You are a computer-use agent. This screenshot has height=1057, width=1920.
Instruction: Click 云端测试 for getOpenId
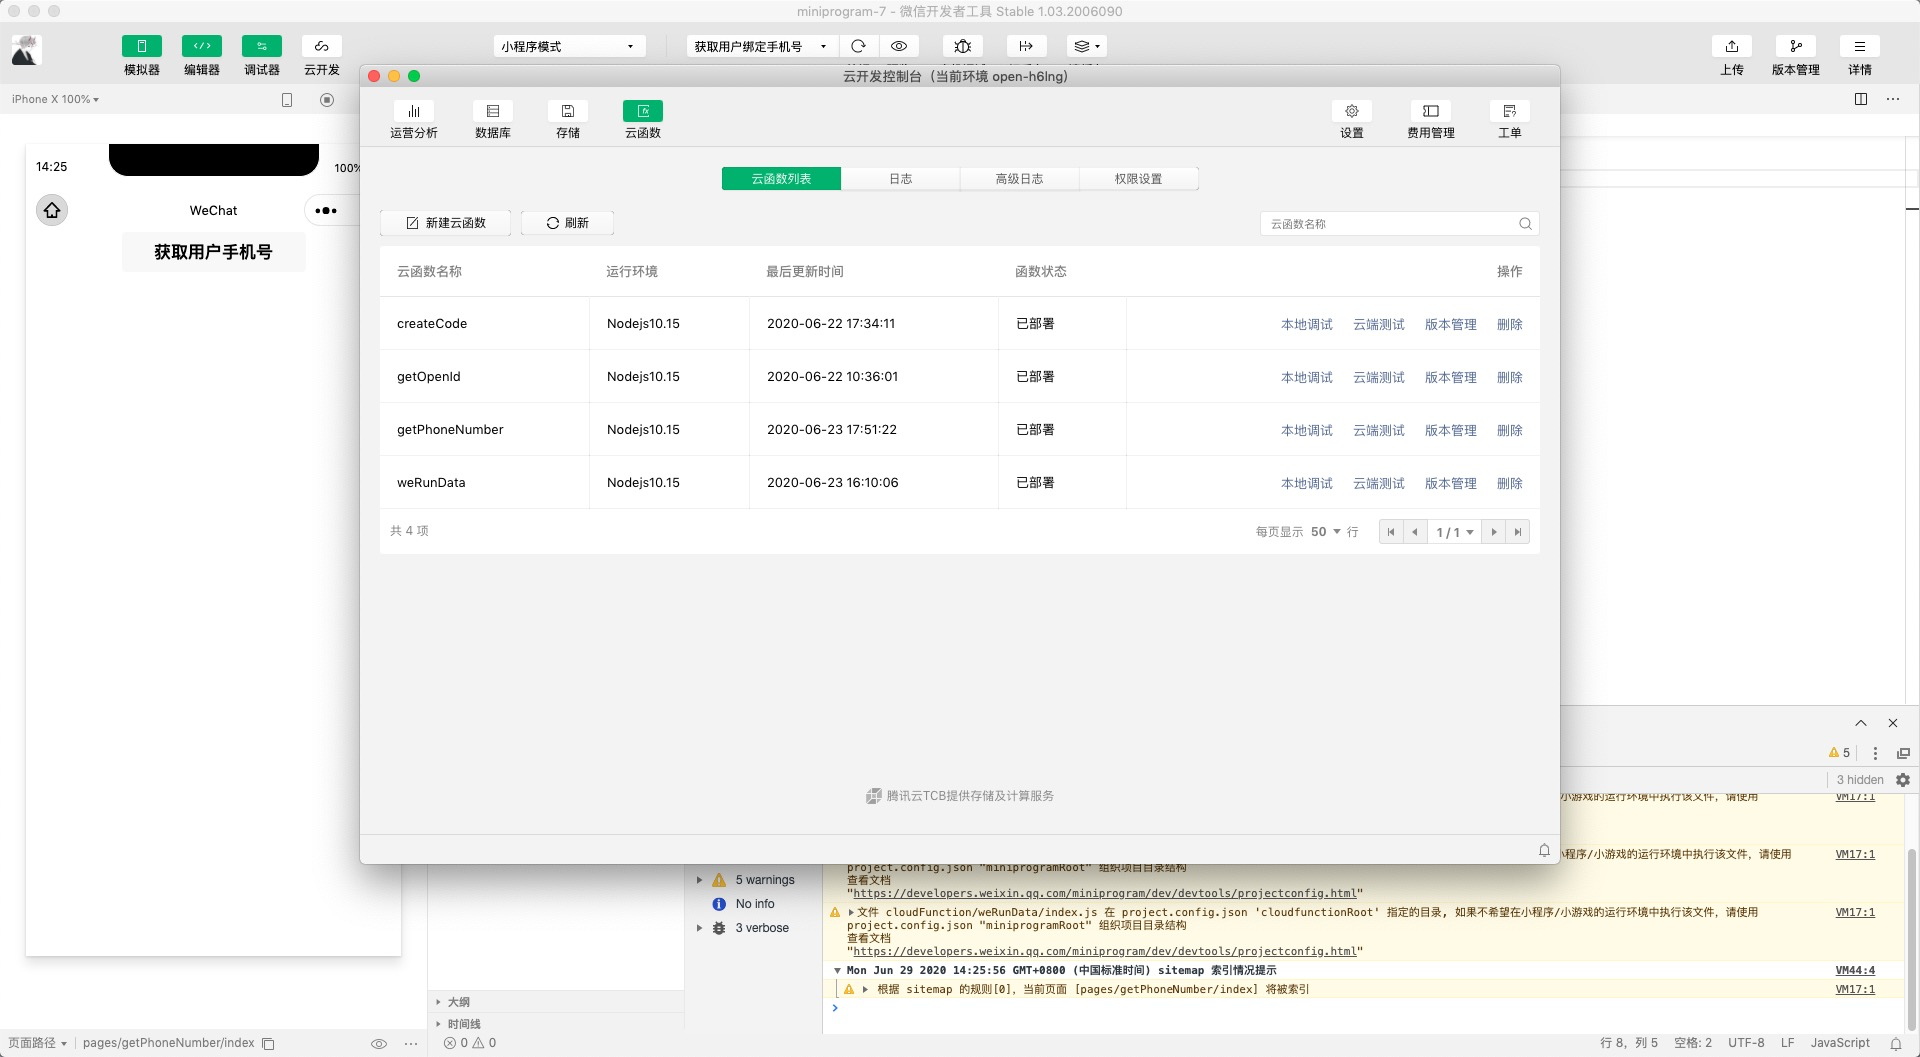click(1379, 377)
